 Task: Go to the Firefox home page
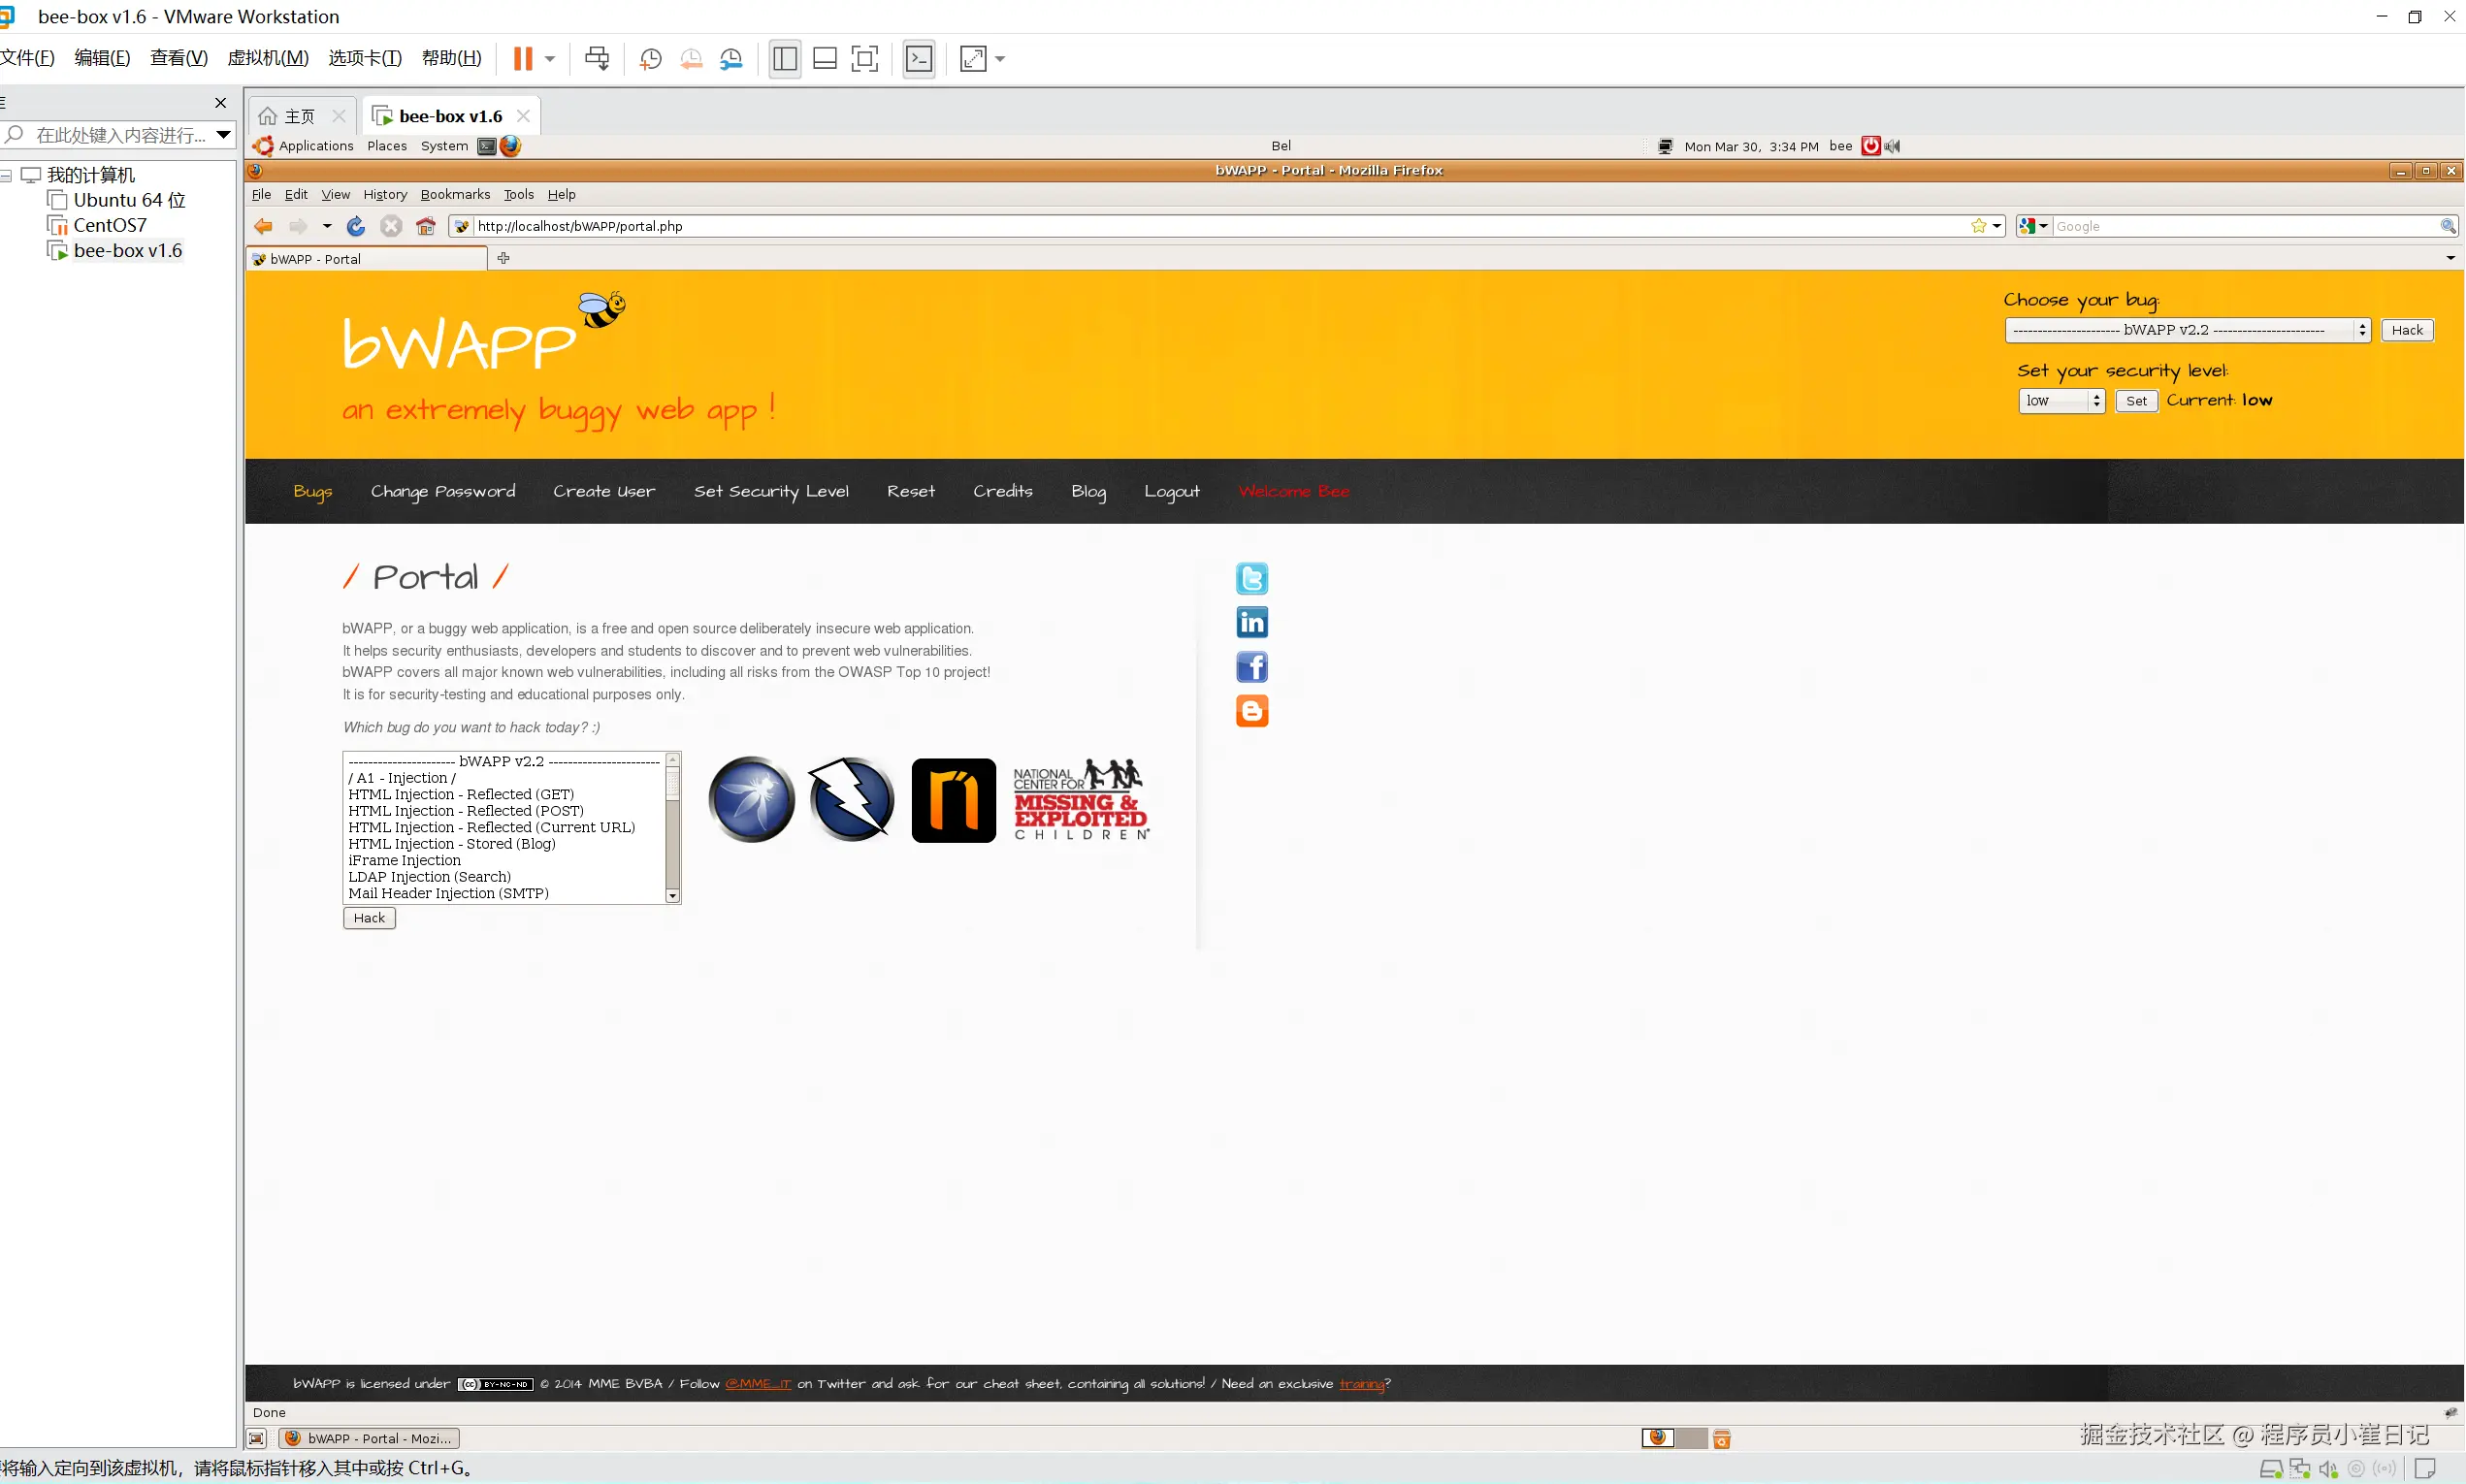click(x=426, y=226)
